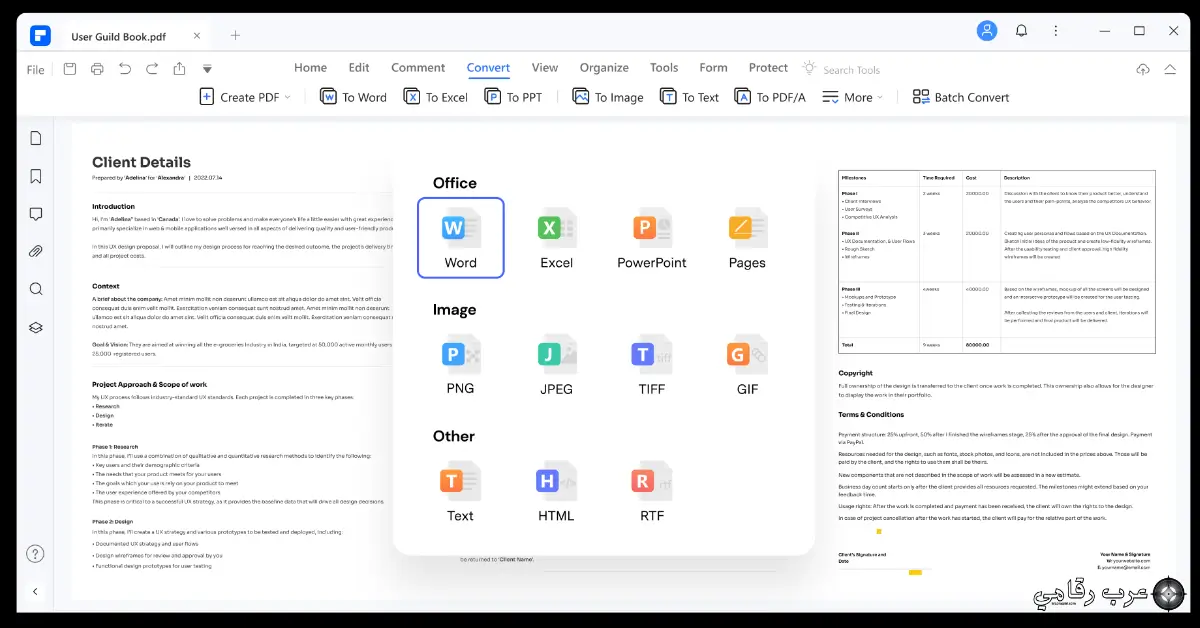Open the Tools tab
Viewport: 1200px width, 628px height.
pos(664,68)
